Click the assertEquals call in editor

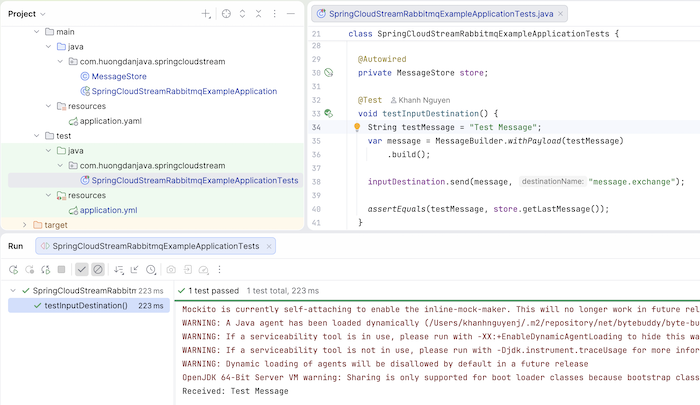click(x=396, y=209)
